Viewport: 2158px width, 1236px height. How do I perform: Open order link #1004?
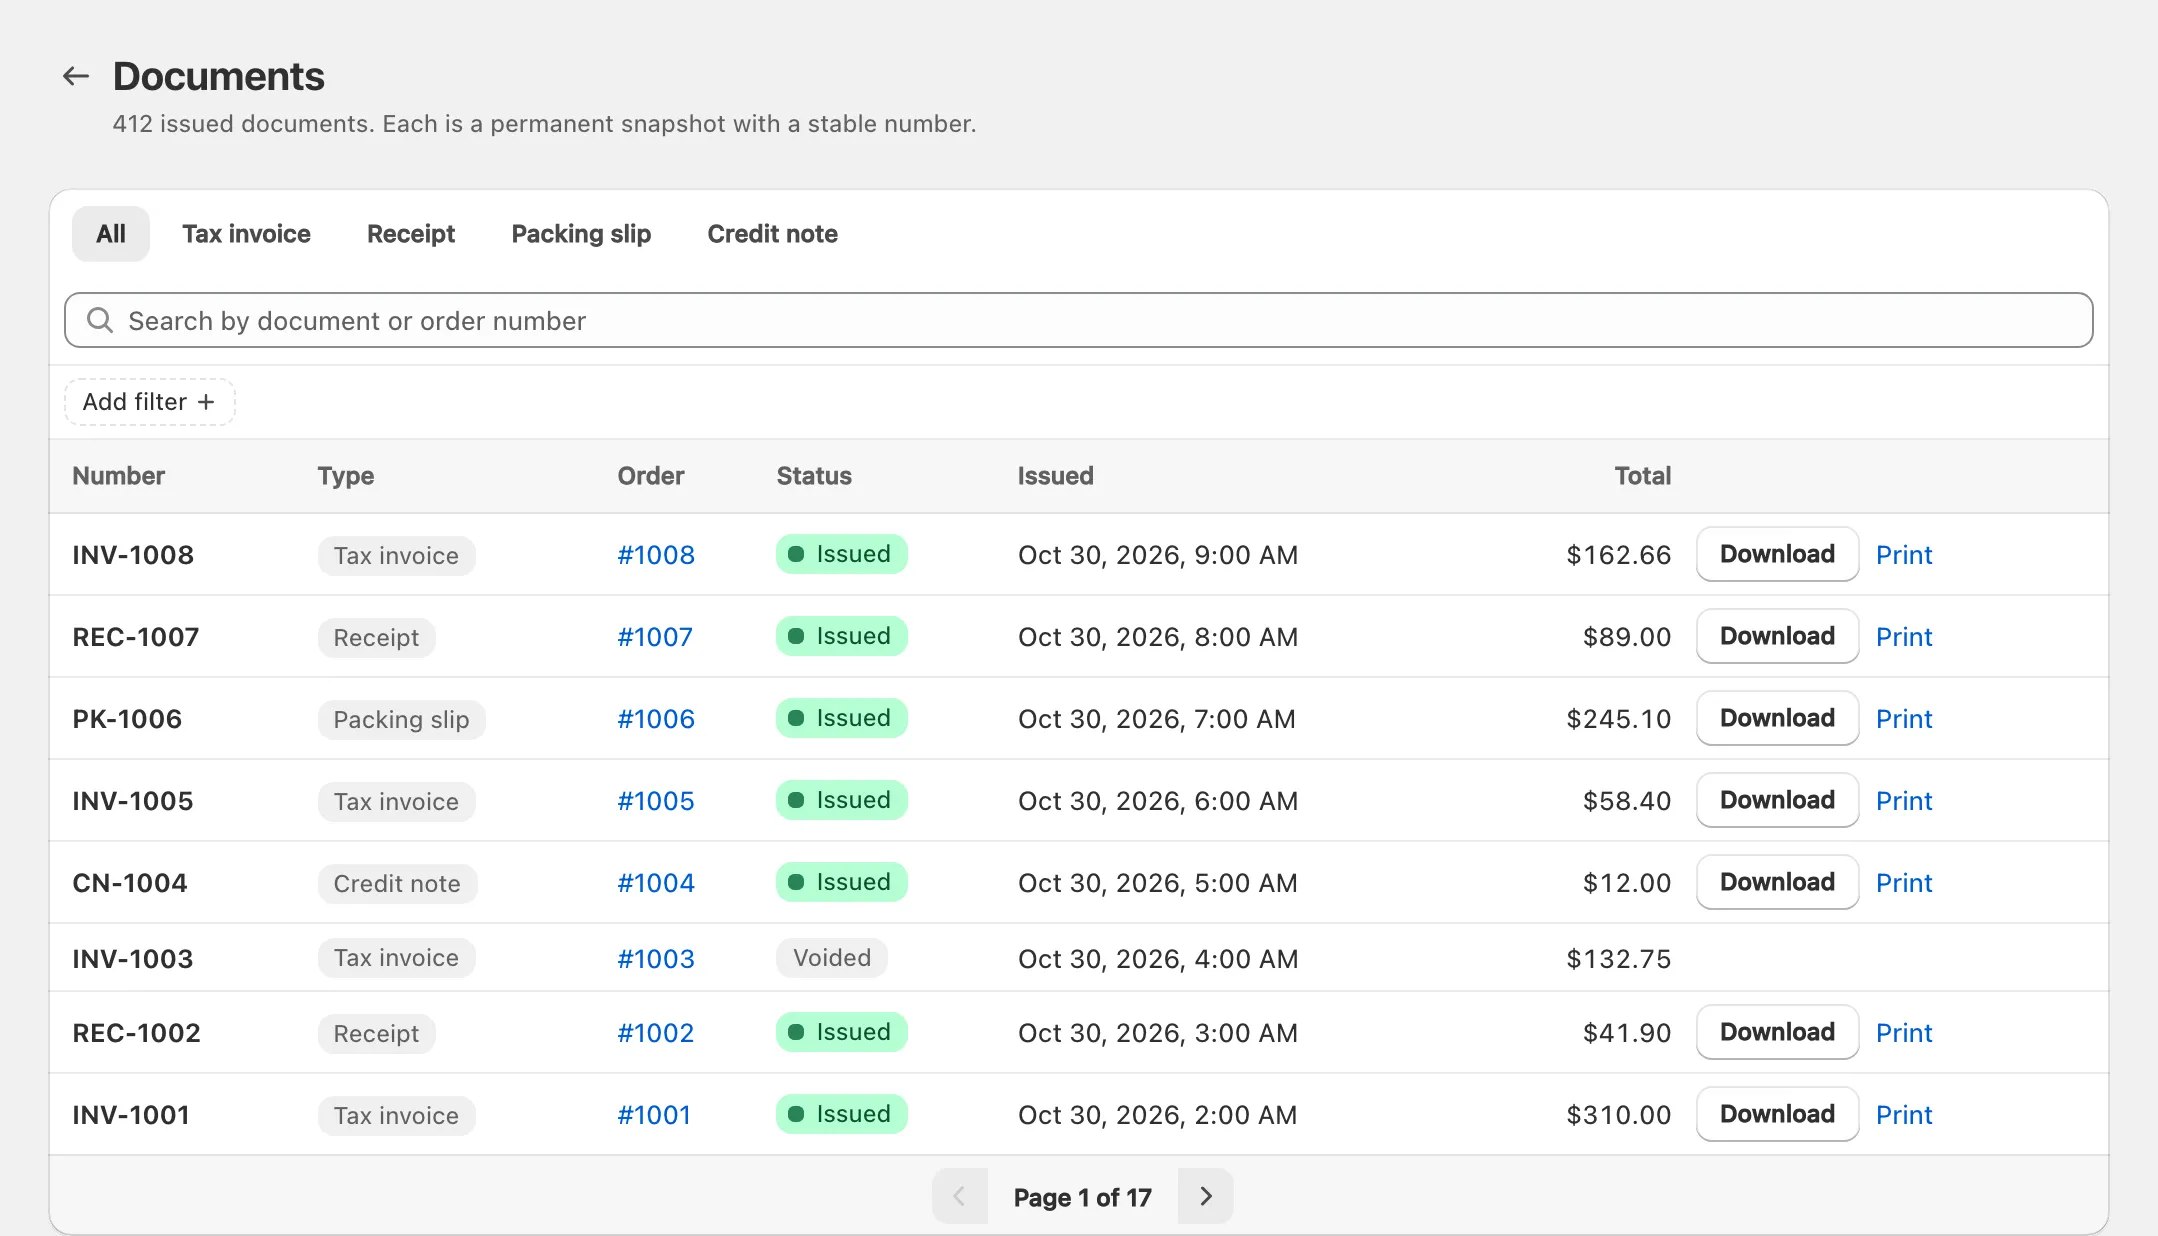pyautogui.click(x=656, y=883)
